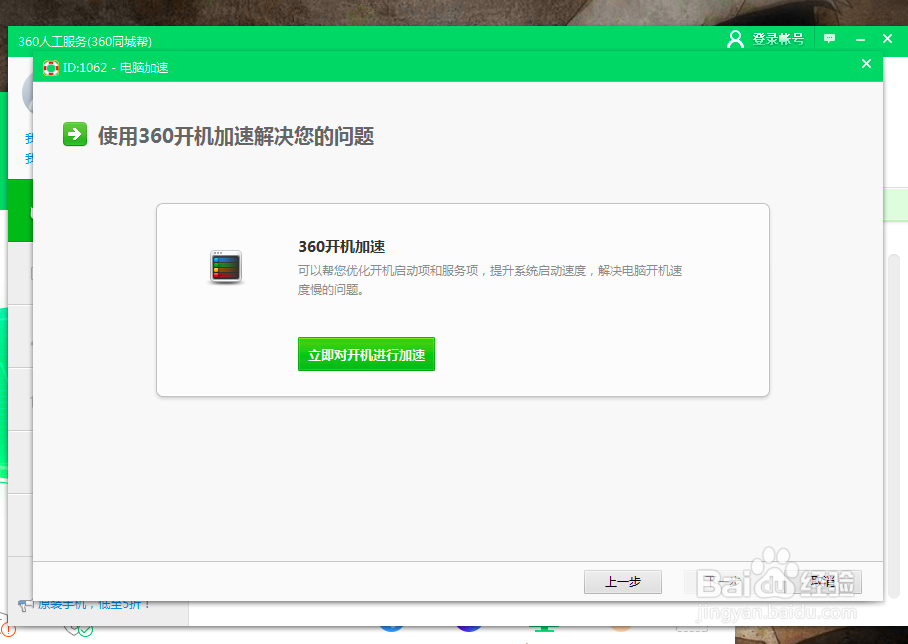Screen dimensions: 908x644
Task: Click the megaphone icon on the promo banner
Action: 22,604
